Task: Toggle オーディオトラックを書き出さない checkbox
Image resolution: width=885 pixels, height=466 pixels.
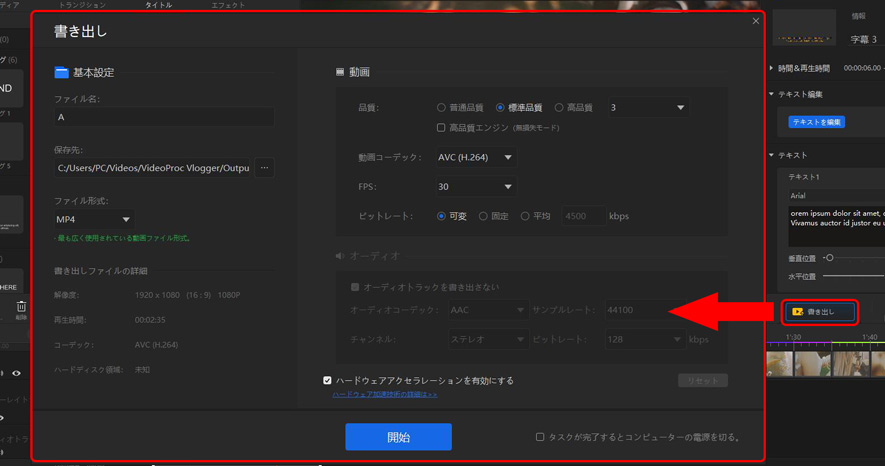Action: (355, 287)
